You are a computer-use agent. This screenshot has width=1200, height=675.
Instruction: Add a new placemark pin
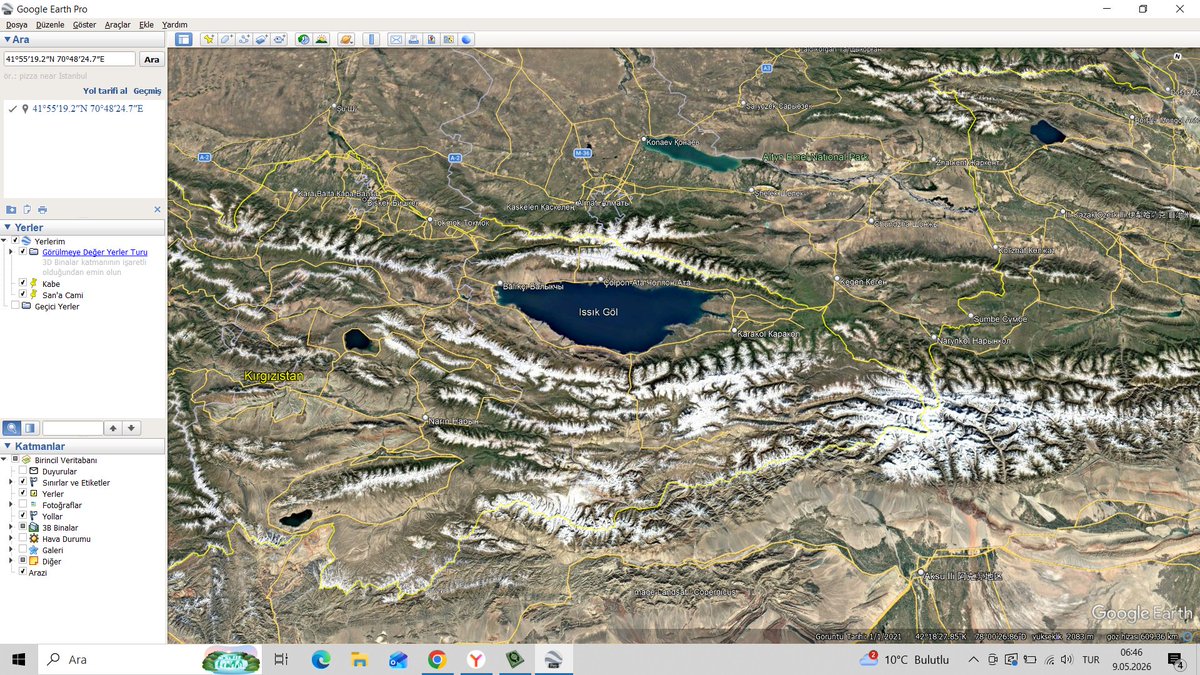209,39
